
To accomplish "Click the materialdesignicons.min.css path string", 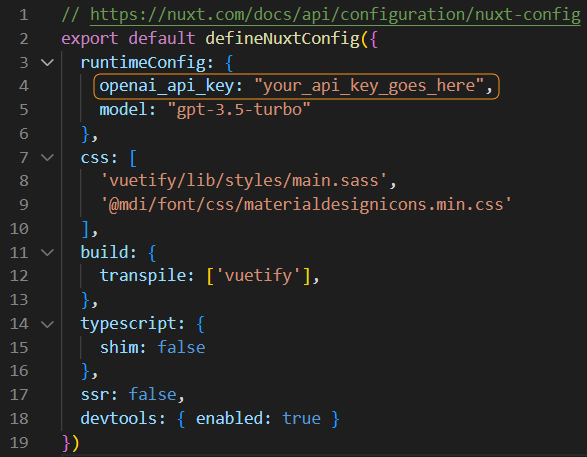I will [306, 205].
